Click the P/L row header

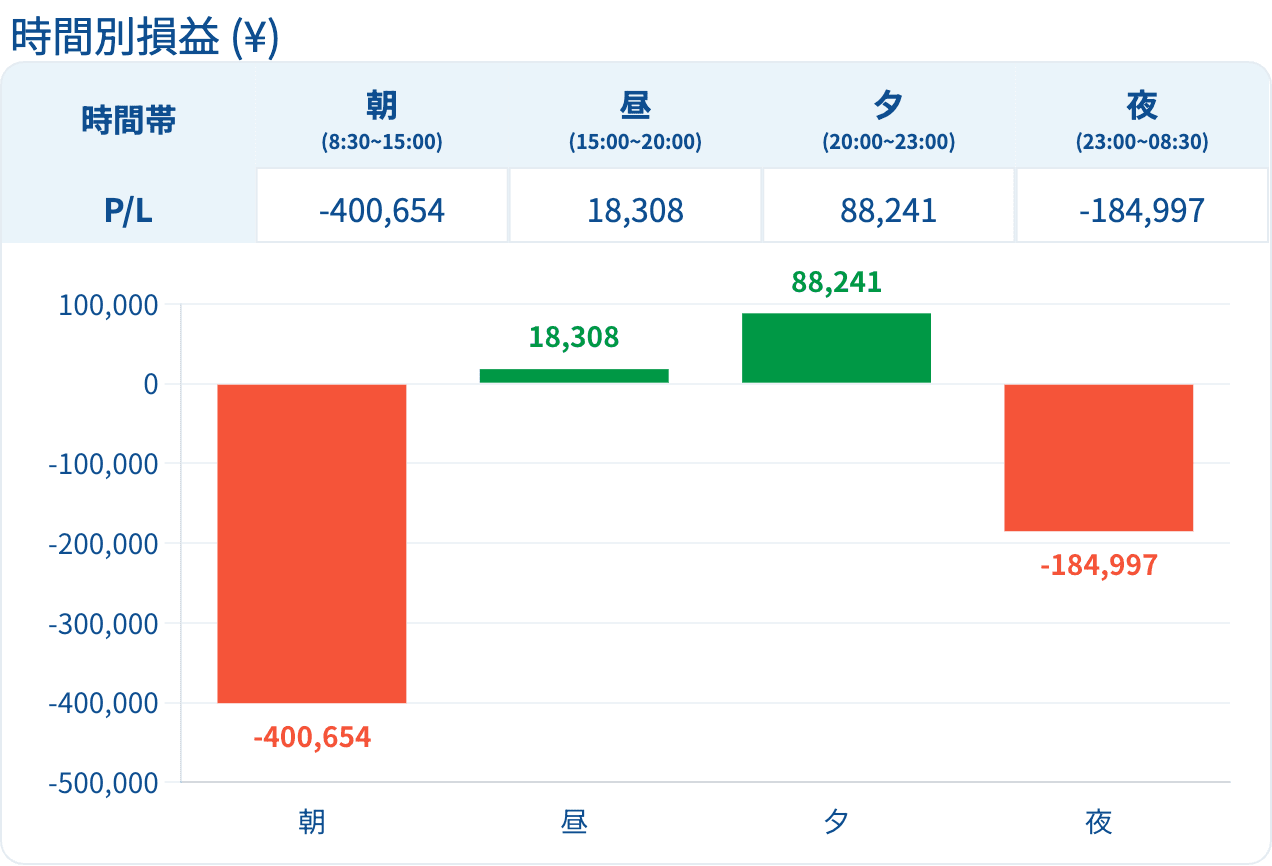click(x=129, y=210)
